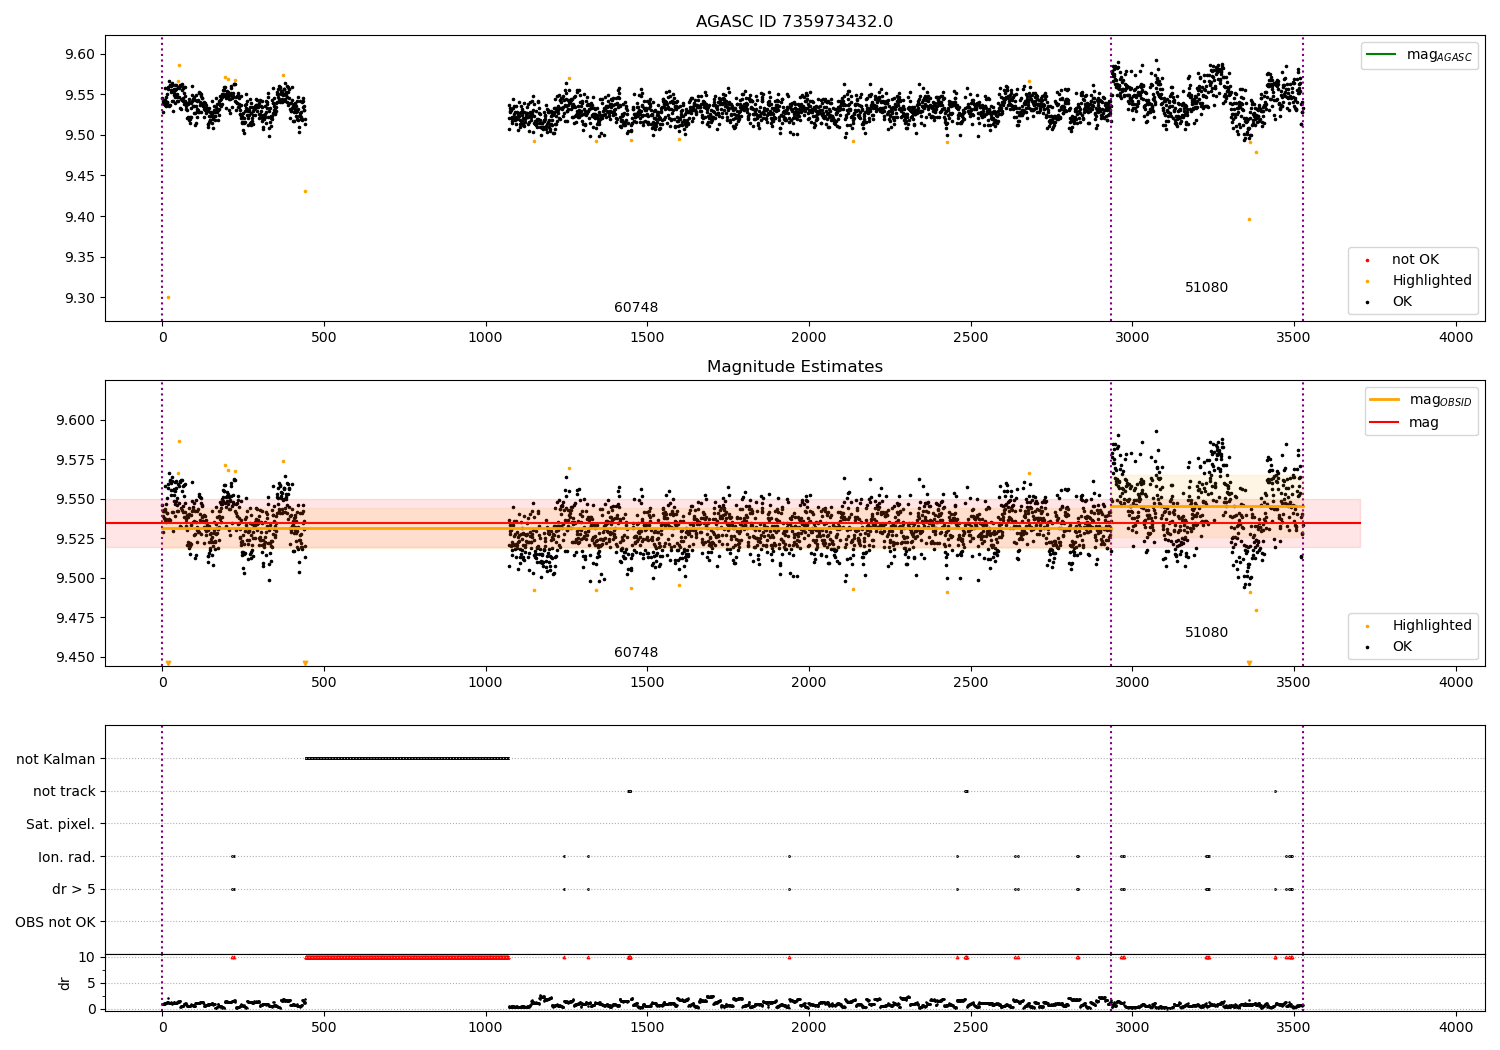Click the 9.30 tick label on top plot
Image resolution: width=1500 pixels, height=1050 pixels.
click(x=78, y=298)
